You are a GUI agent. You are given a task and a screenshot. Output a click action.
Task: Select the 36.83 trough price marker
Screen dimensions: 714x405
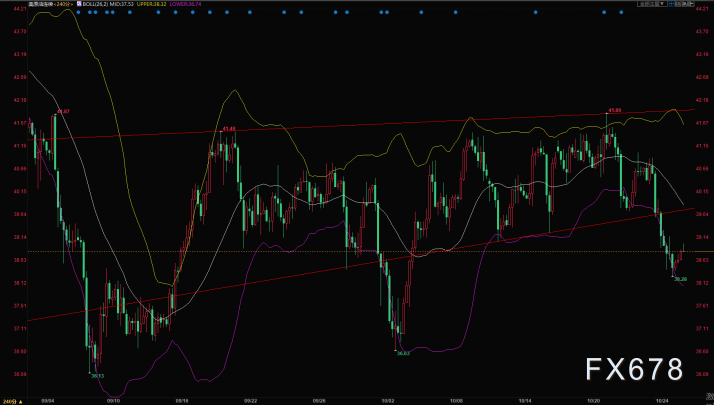tap(403, 353)
